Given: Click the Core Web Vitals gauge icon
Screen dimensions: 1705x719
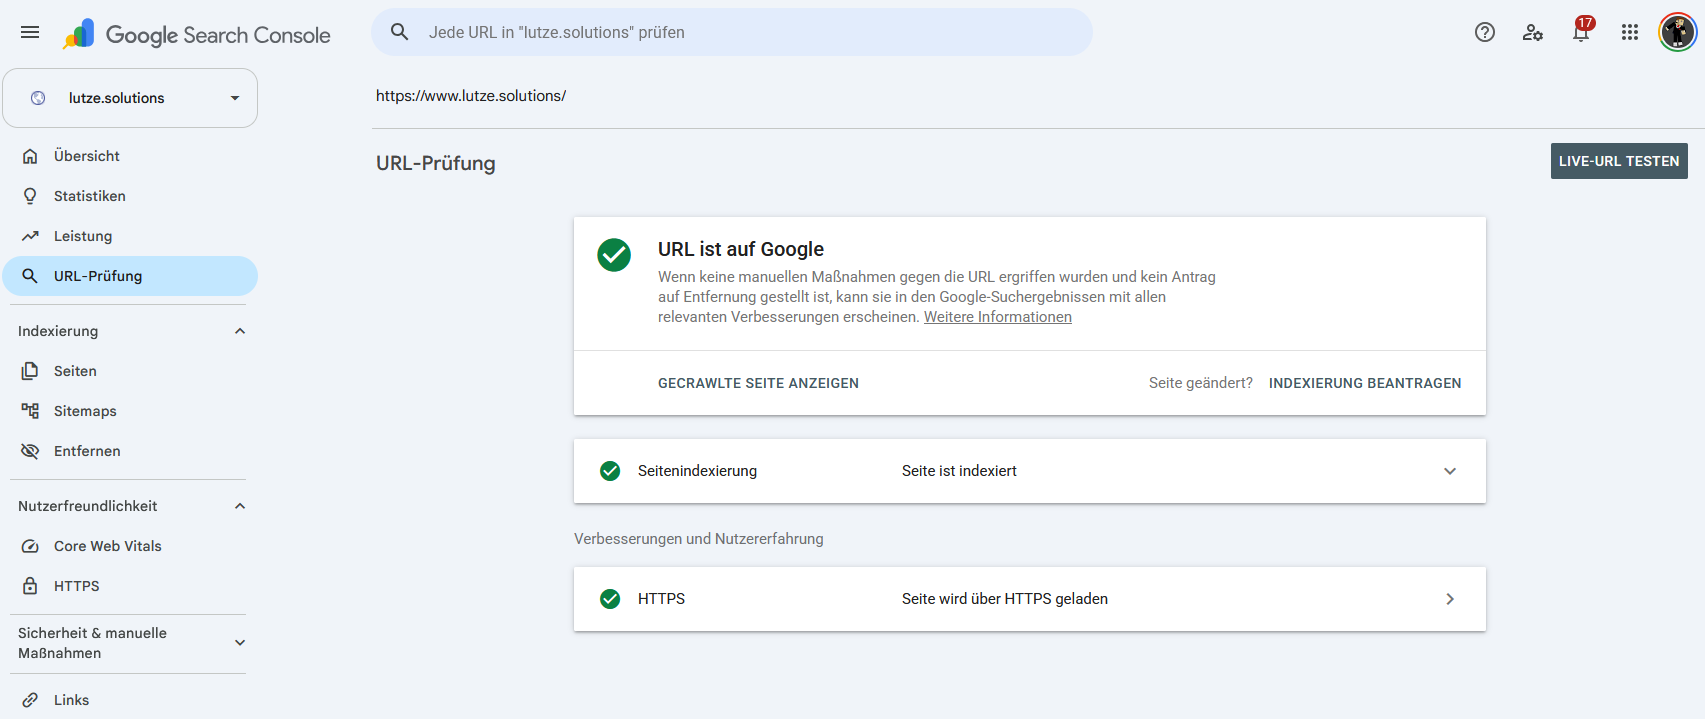Looking at the screenshot, I should coord(30,546).
